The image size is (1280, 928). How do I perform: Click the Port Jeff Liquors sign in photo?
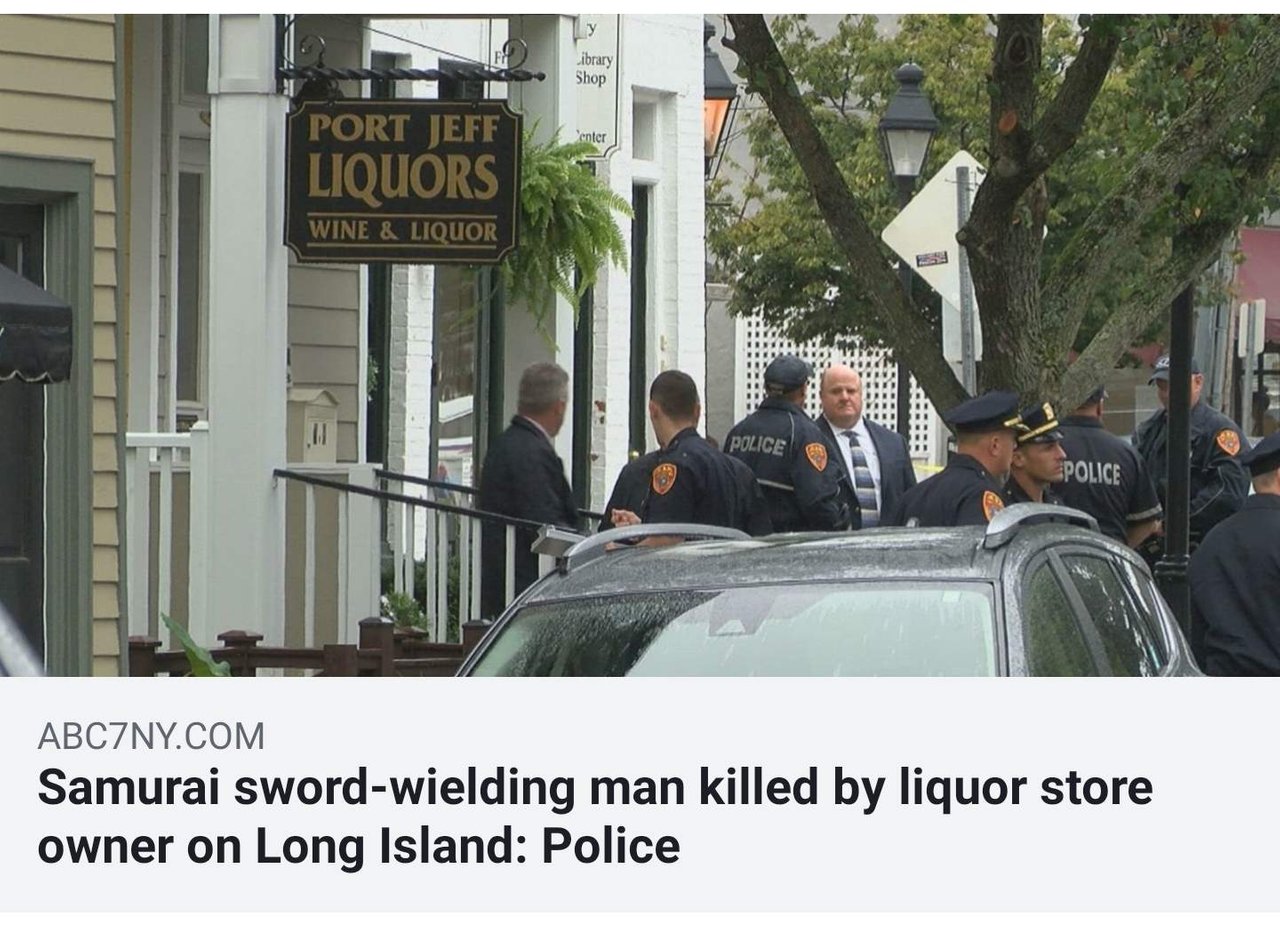click(x=403, y=181)
